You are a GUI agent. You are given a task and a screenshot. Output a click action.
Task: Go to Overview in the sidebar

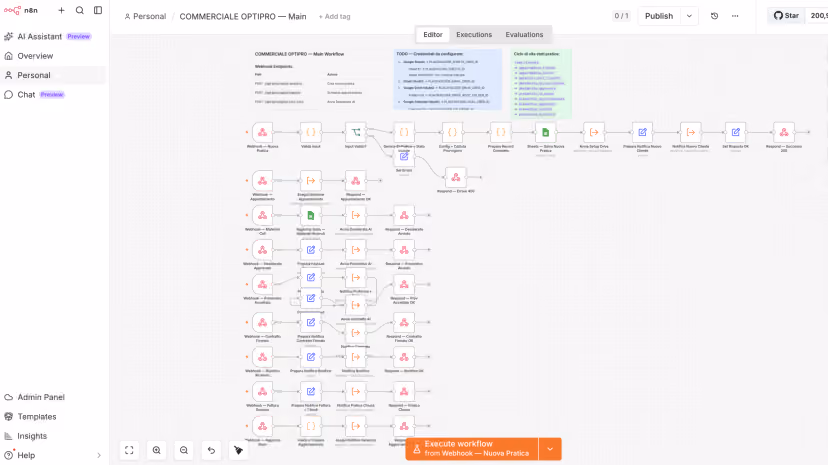pos(53,56)
